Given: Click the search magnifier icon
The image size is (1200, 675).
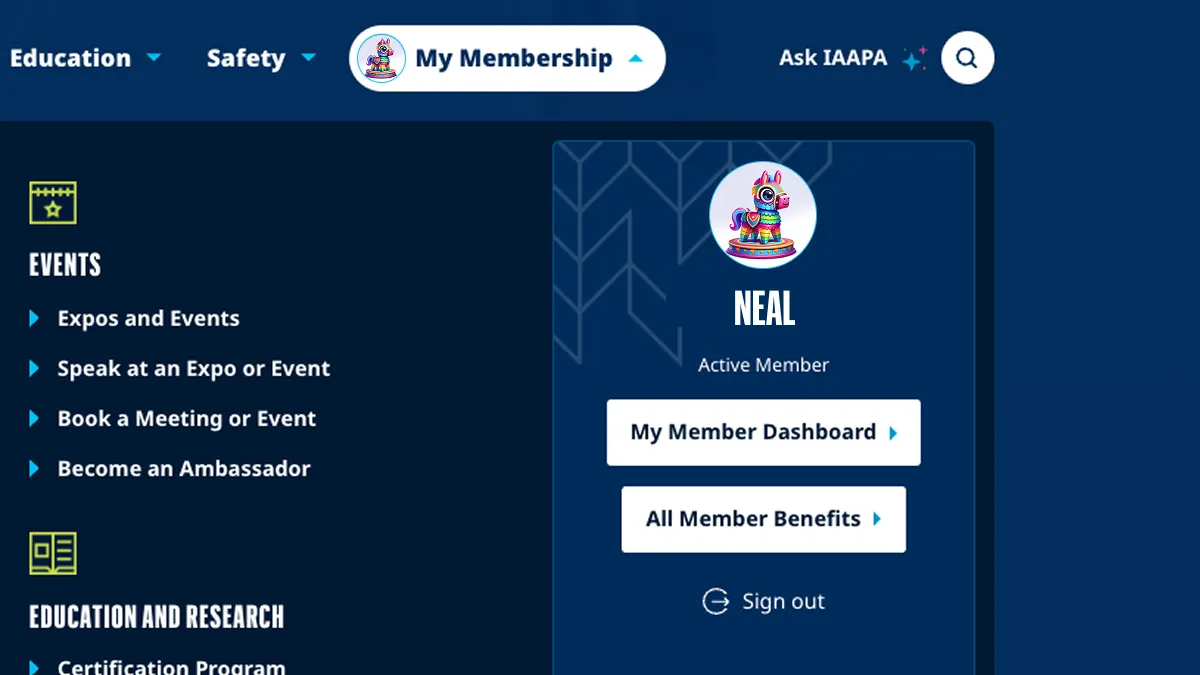Looking at the screenshot, I should pyautogui.click(x=967, y=58).
